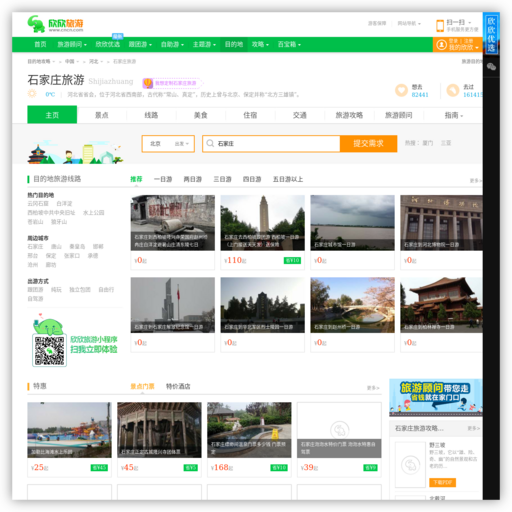Expand 跟团游 menu in navbar
512x512 pixels.
point(140,44)
